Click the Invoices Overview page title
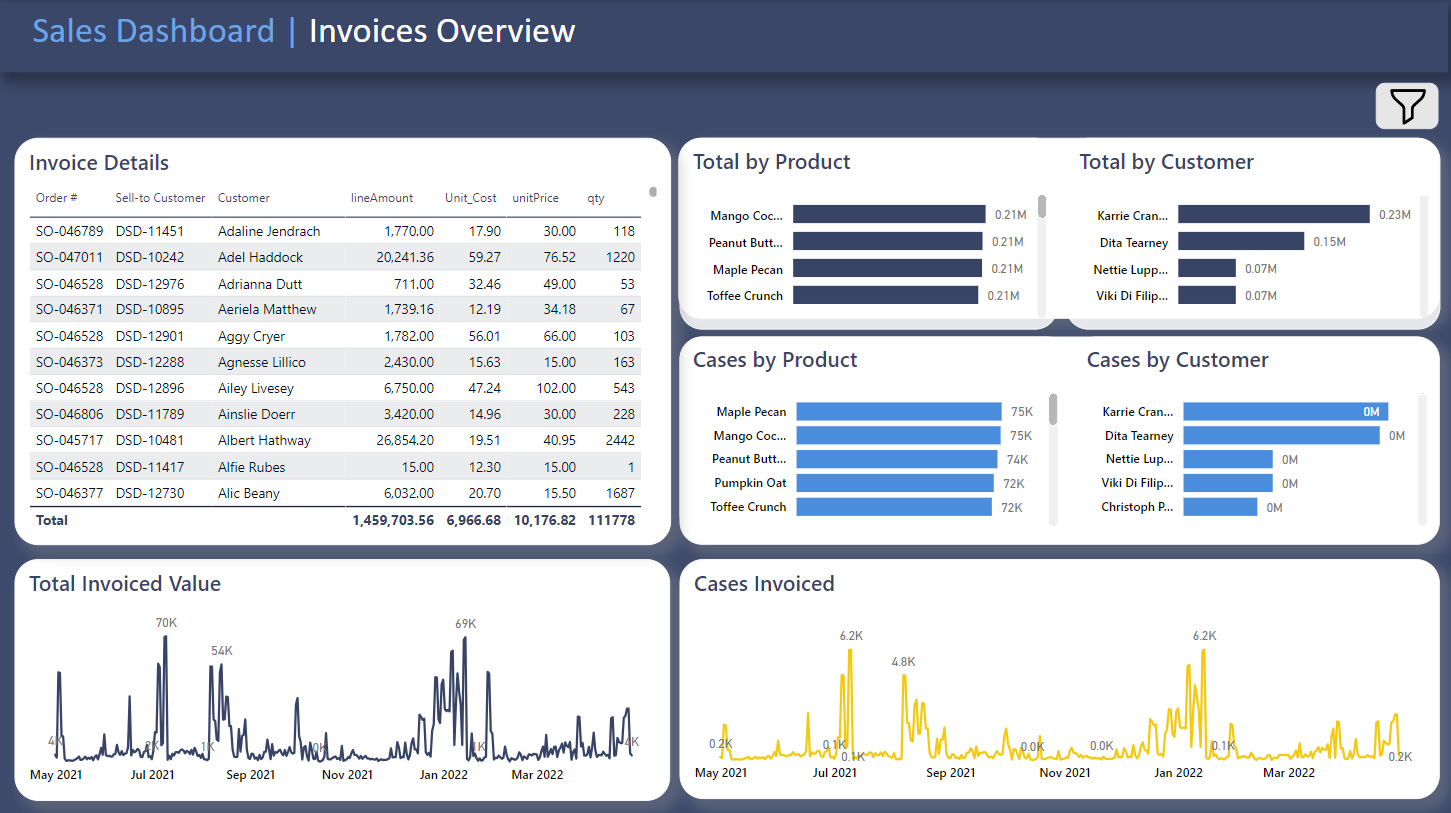This screenshot has width=1451, height=813. coord(442,31)
